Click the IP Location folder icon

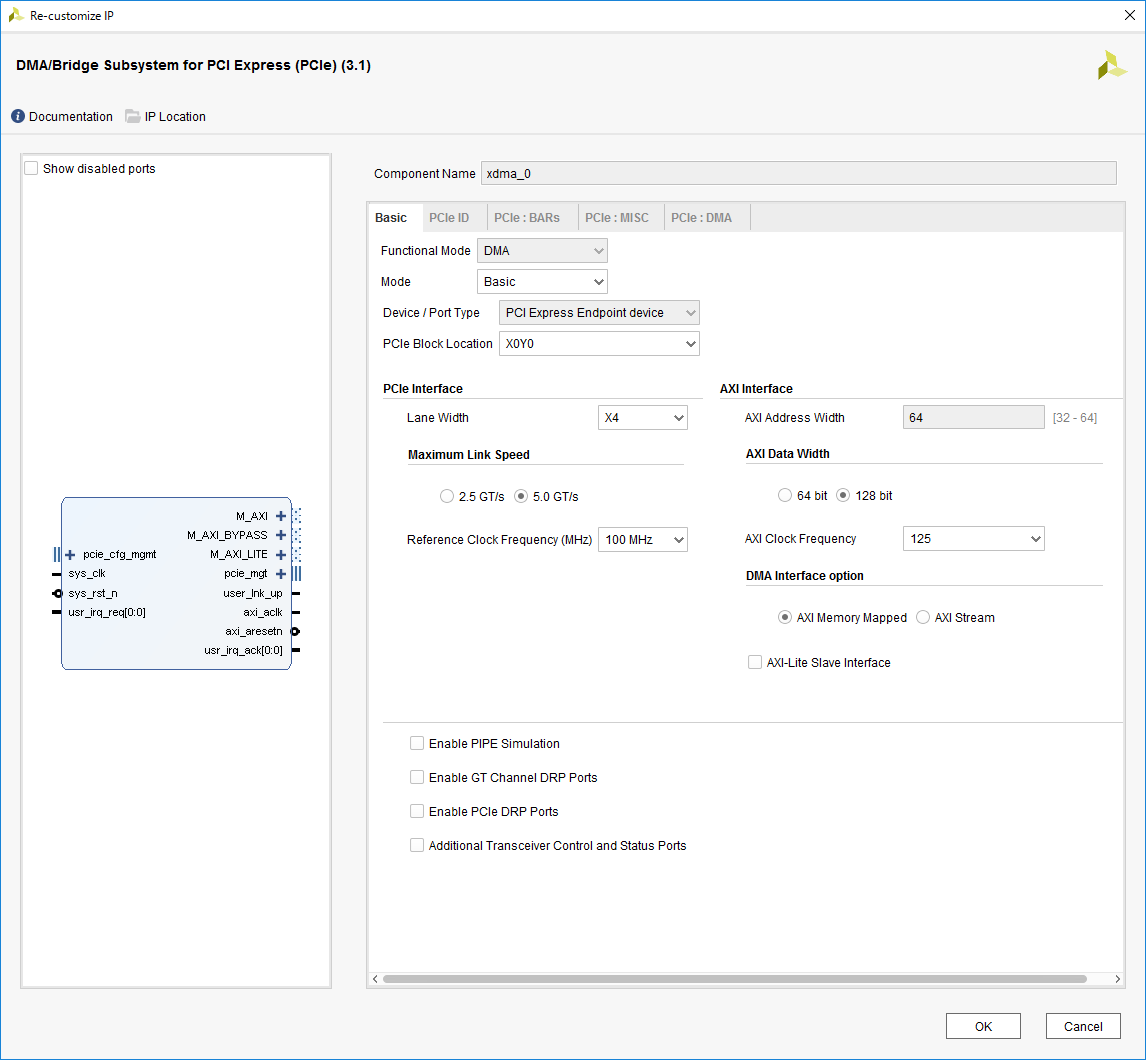[x=133, y=117]
